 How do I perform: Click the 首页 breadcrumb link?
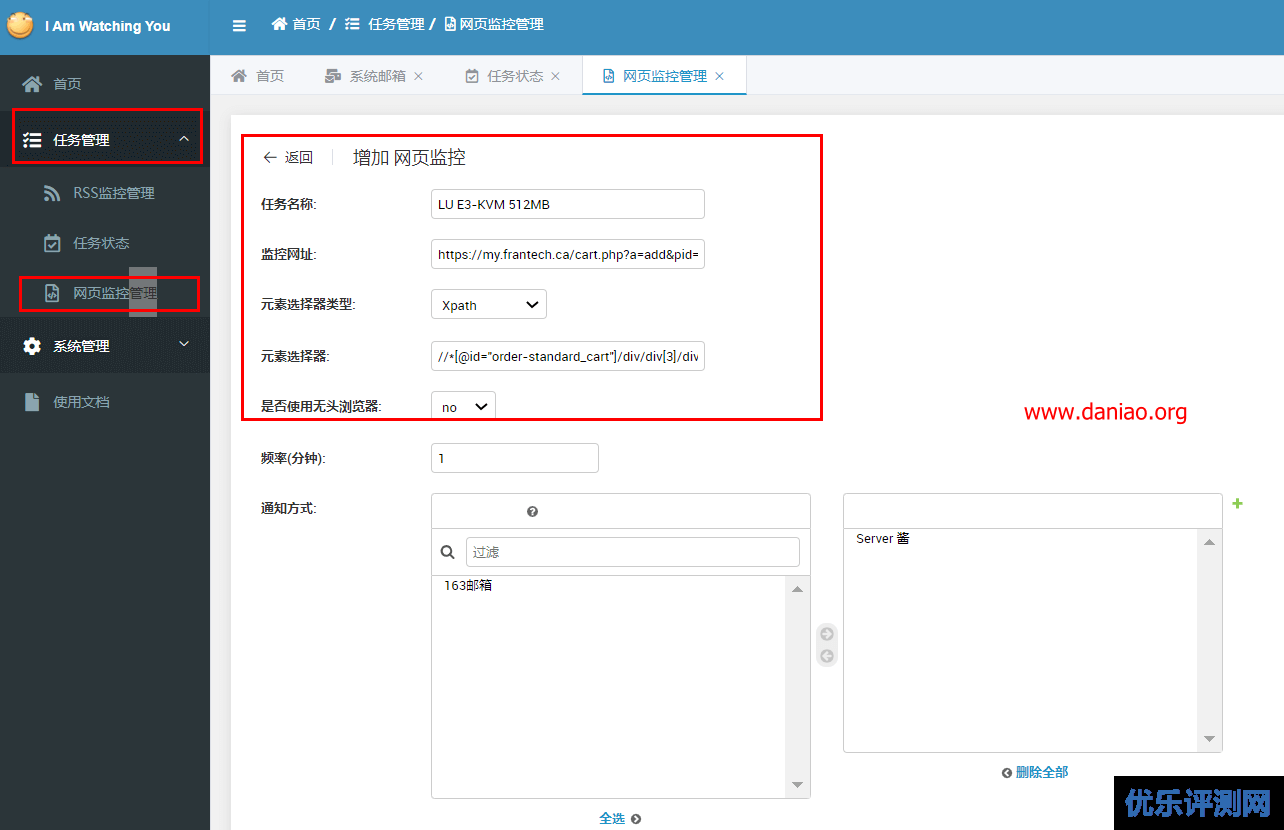tap(307, 24)
